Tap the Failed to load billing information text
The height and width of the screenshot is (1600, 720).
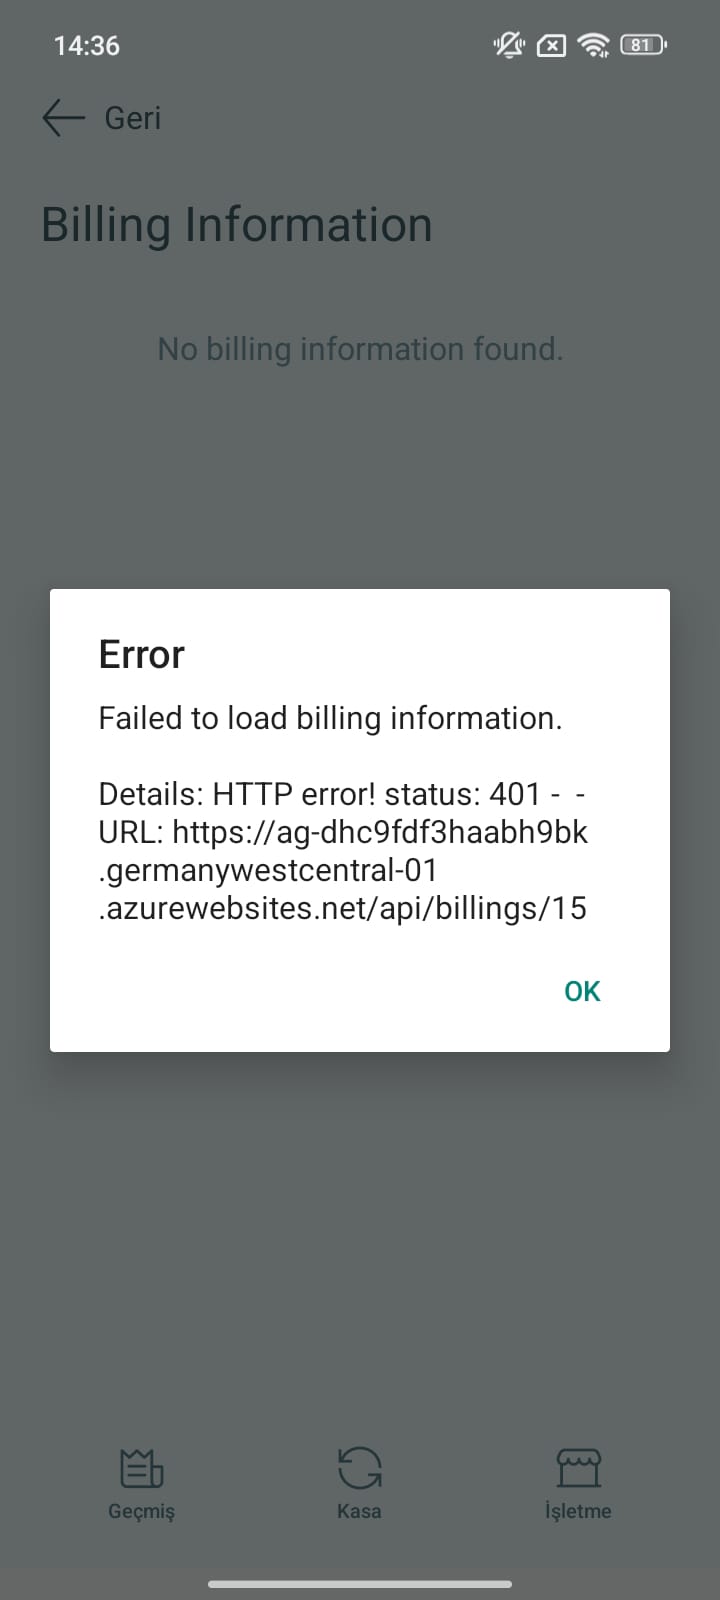330,718
